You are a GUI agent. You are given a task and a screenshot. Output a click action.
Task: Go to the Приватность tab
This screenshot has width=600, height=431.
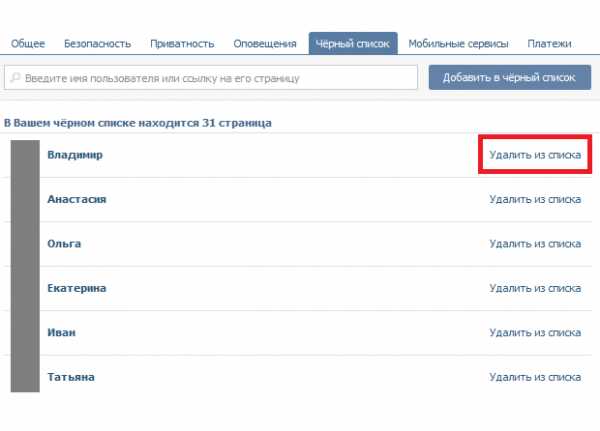(182, 44)
